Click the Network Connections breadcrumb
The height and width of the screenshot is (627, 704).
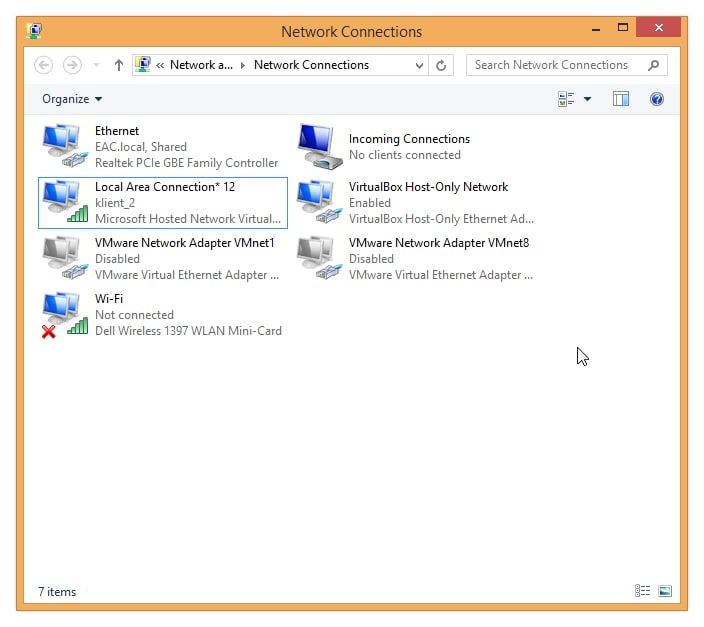click(x=311, y=65)
